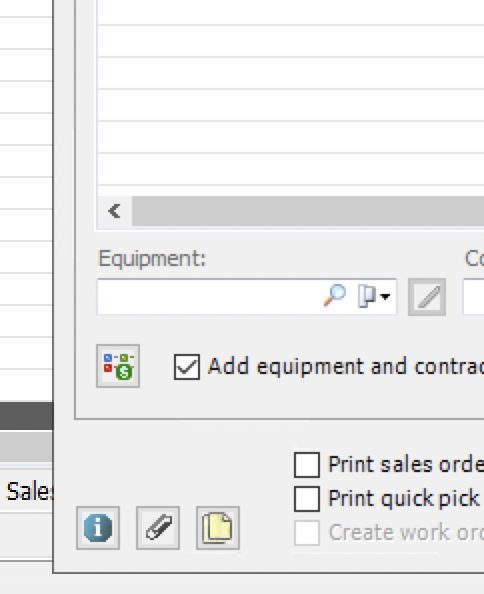Enable the Print sales order checkbox
Viewport: 484px width, 594px height.
pyautogui.click(x=307, y=464)
